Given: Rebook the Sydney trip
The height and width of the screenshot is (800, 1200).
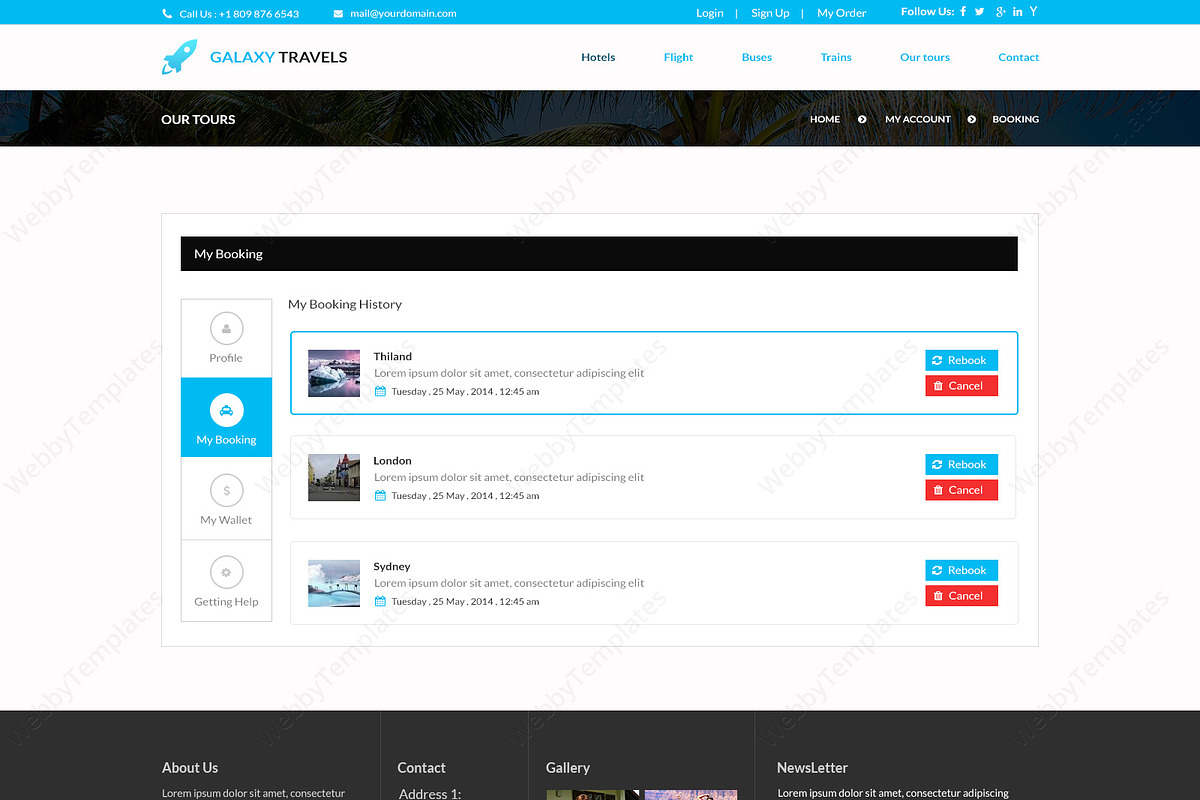Looking at the screenshot, I should 962,570.
